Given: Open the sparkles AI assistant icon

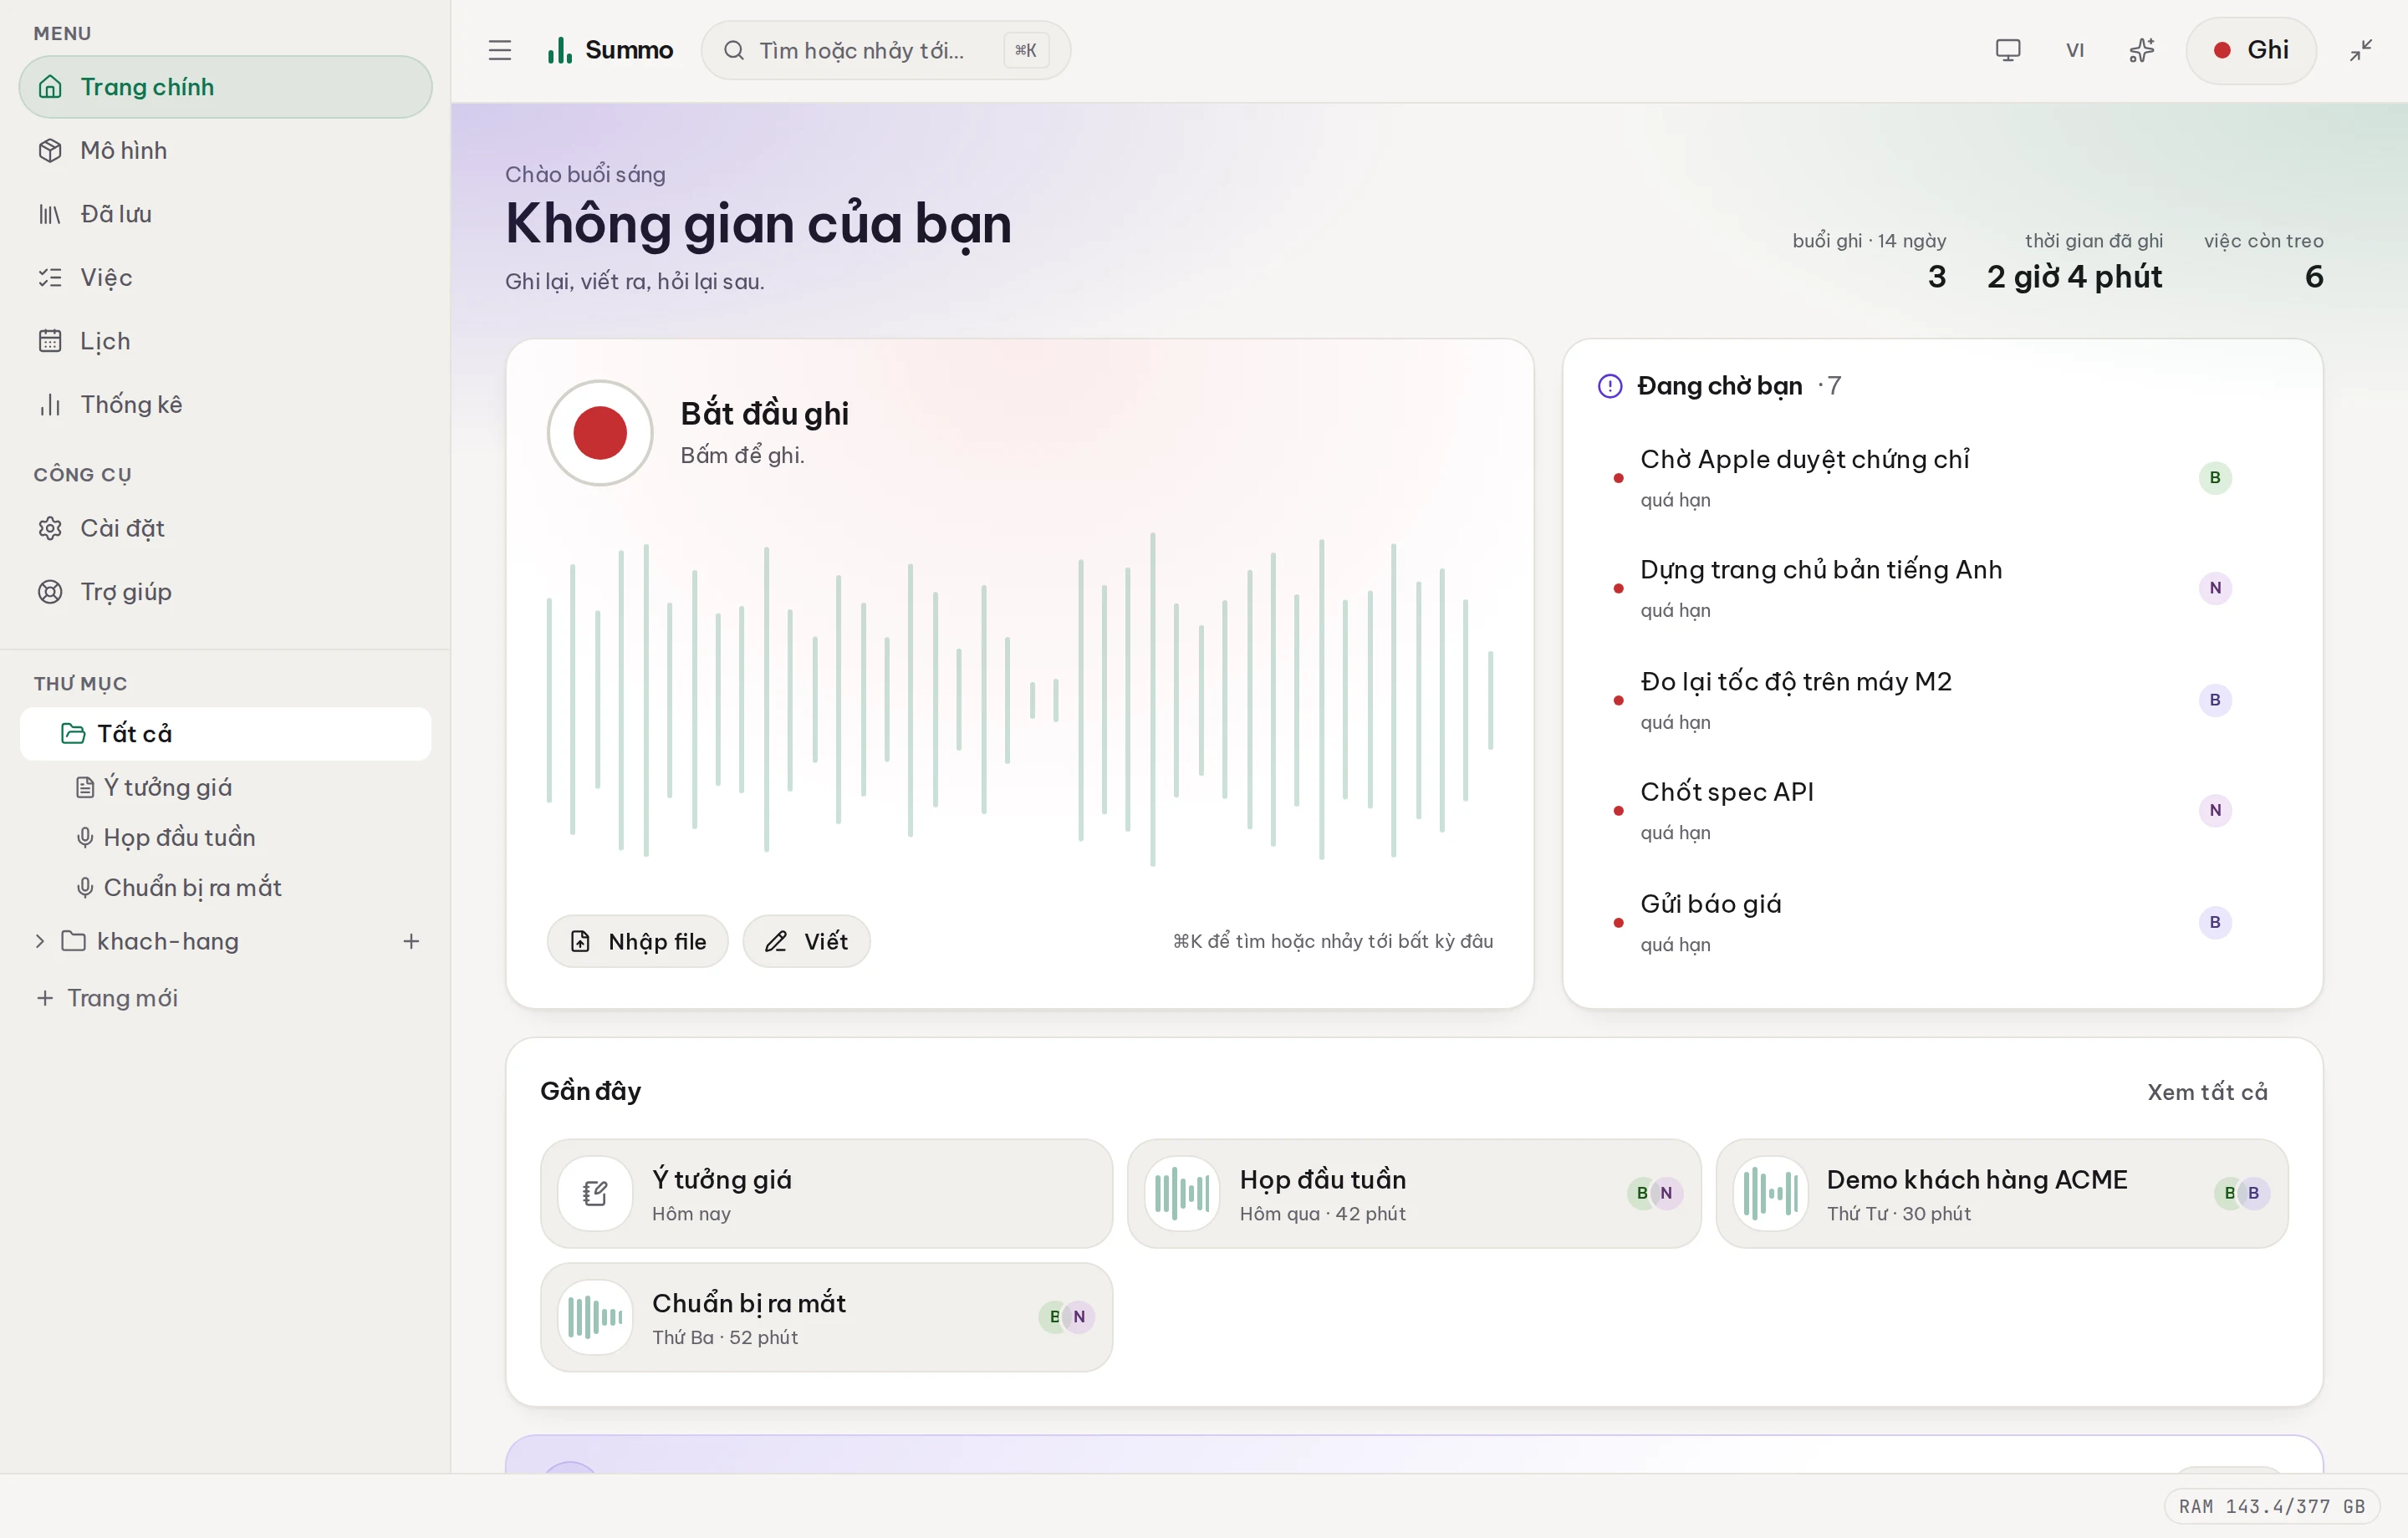Looking at the screenshot, I should point(2141,50).
